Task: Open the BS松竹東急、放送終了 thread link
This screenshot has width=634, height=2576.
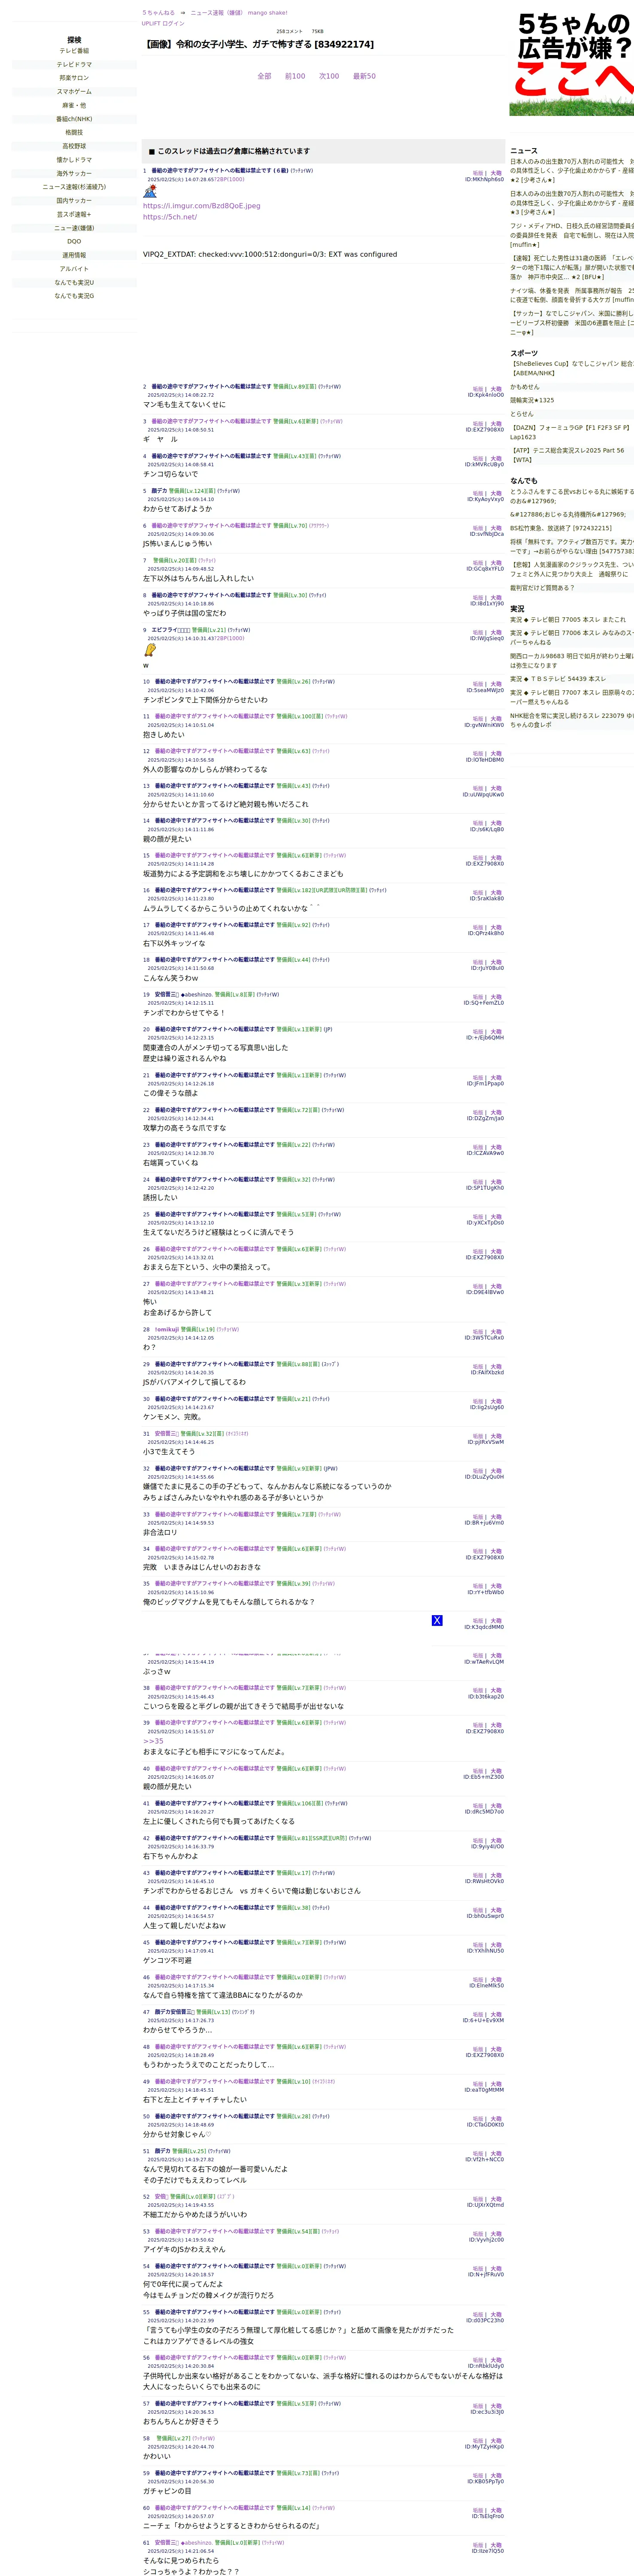Action: pyautogui.click(x=561, y=528)
